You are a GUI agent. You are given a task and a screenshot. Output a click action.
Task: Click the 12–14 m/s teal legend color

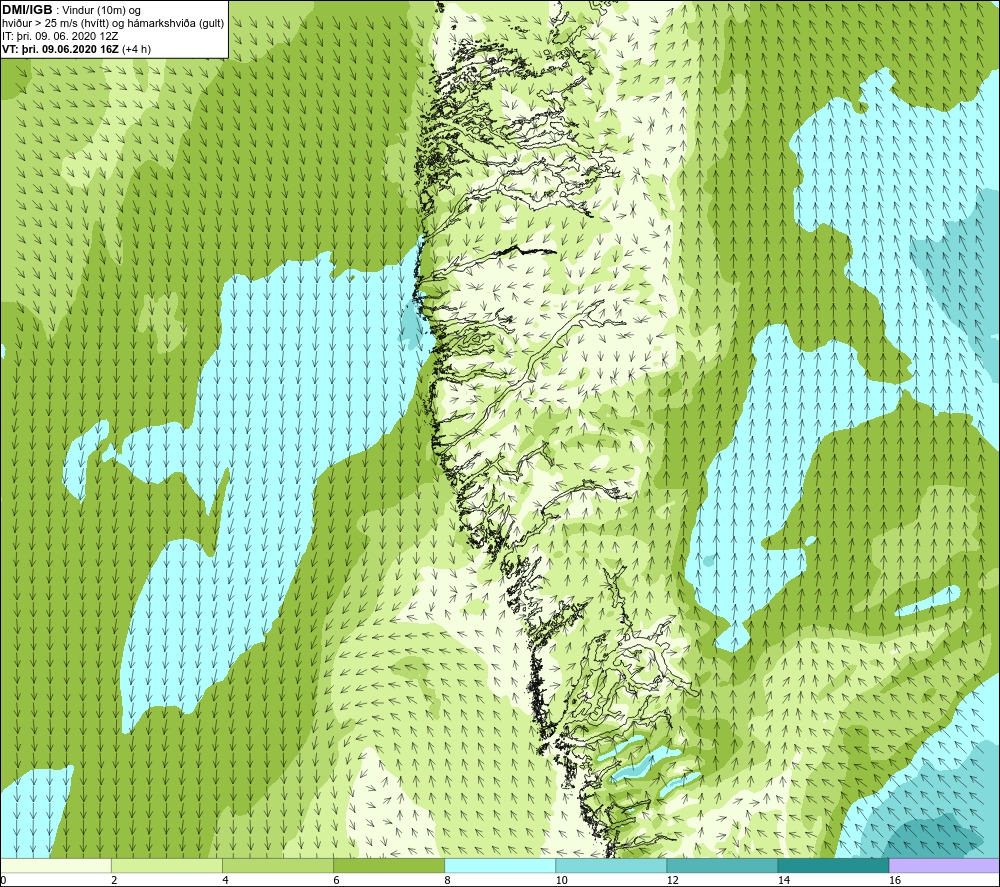click(x=722, y=865)
